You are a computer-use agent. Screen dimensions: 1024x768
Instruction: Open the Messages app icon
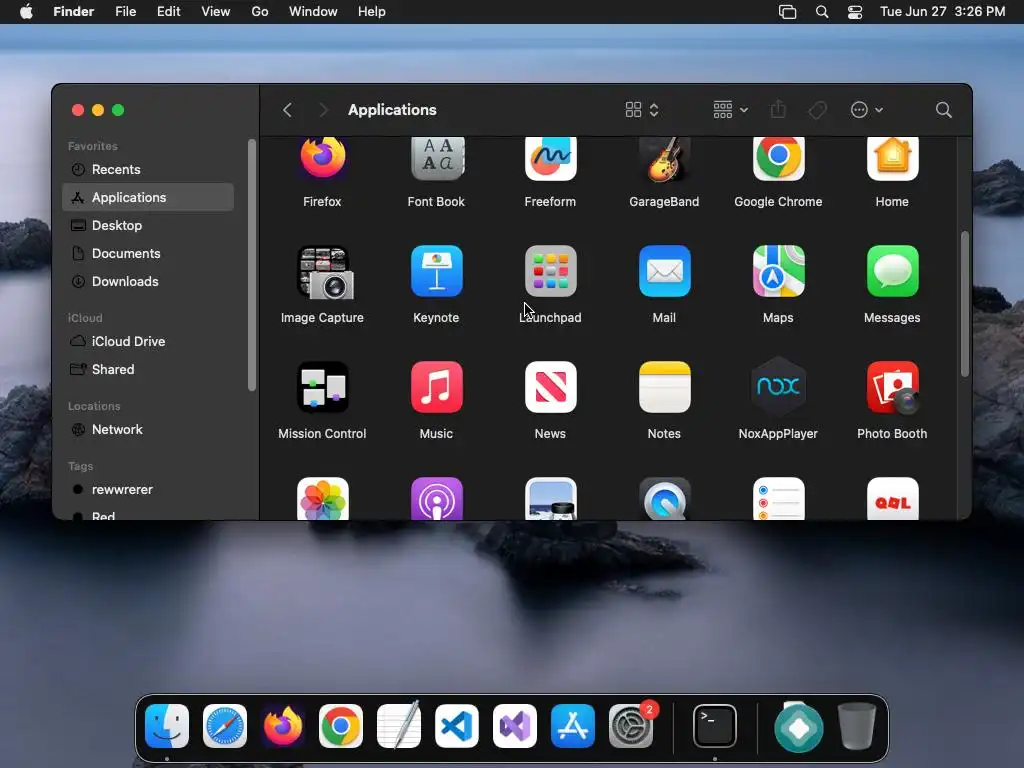click(x=892, y=271)
